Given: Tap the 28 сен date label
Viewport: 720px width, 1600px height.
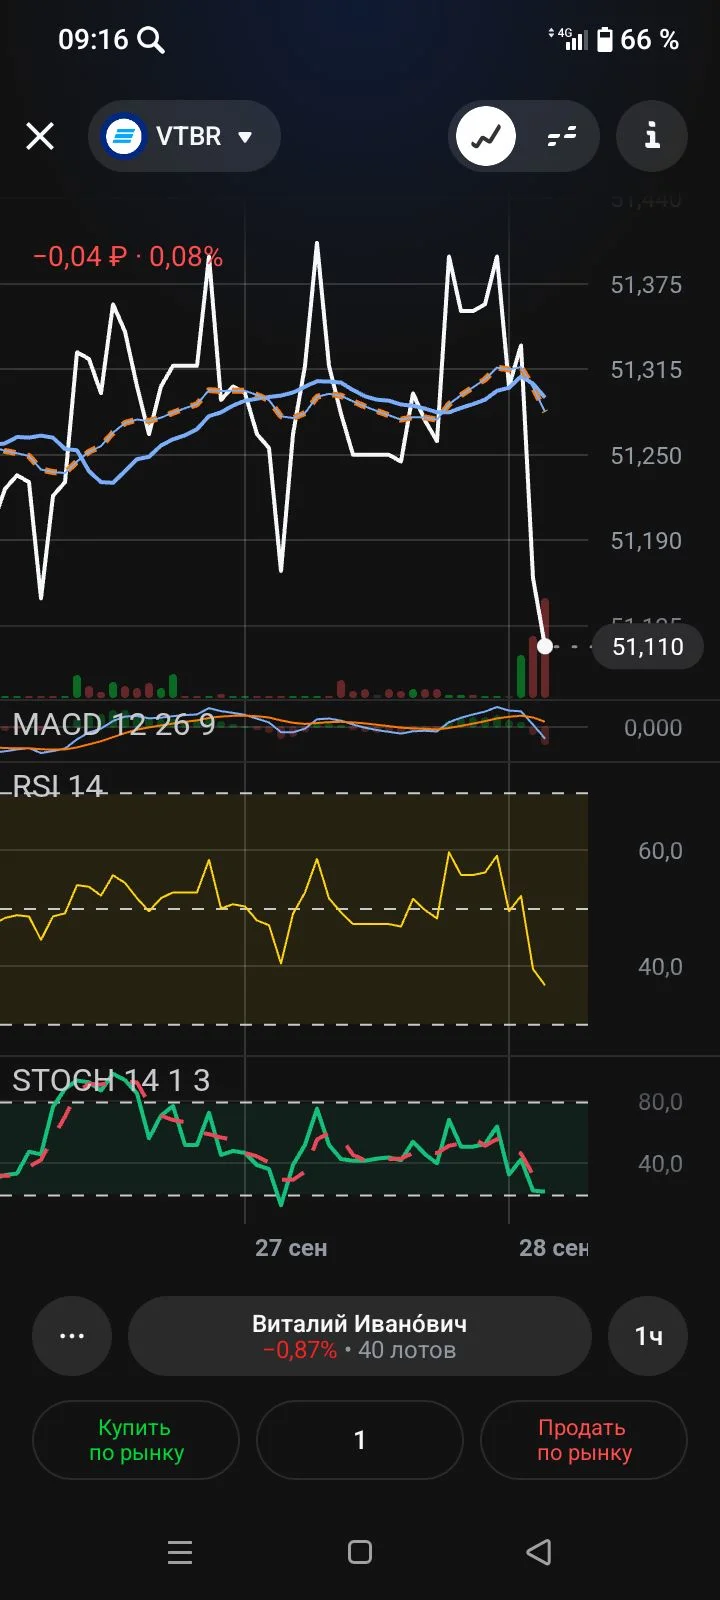Looking at the screenshot, I should [554, 1248].
